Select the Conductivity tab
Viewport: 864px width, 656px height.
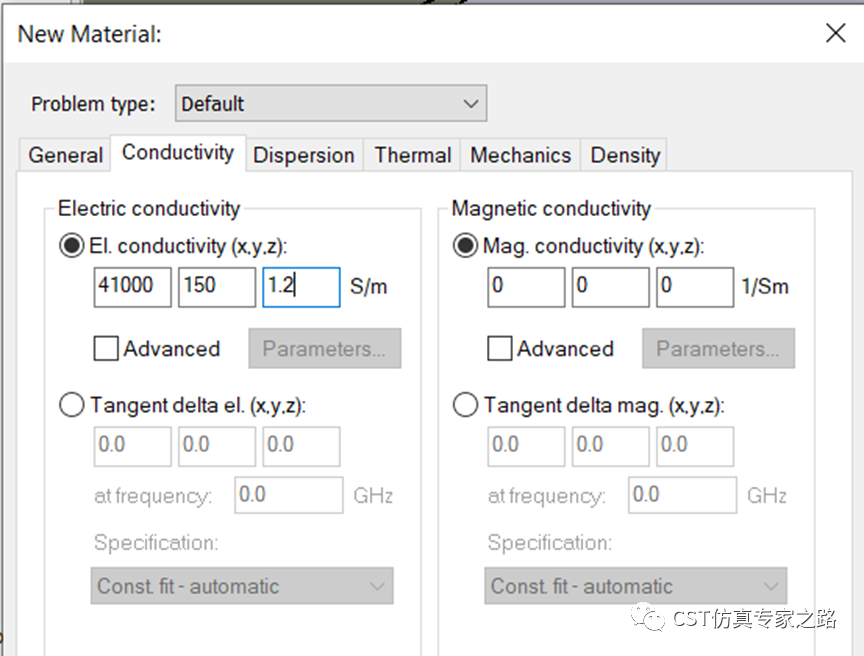178,153
